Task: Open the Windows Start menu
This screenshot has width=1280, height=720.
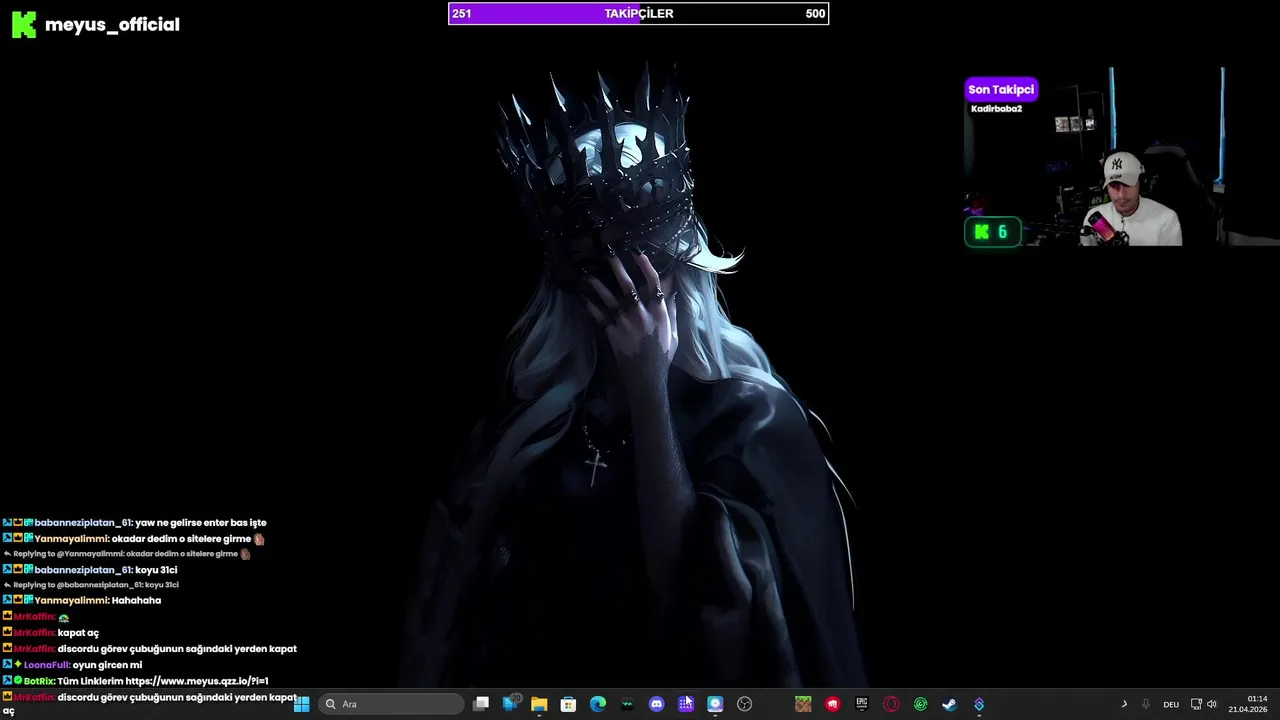Action: (301, 704)
